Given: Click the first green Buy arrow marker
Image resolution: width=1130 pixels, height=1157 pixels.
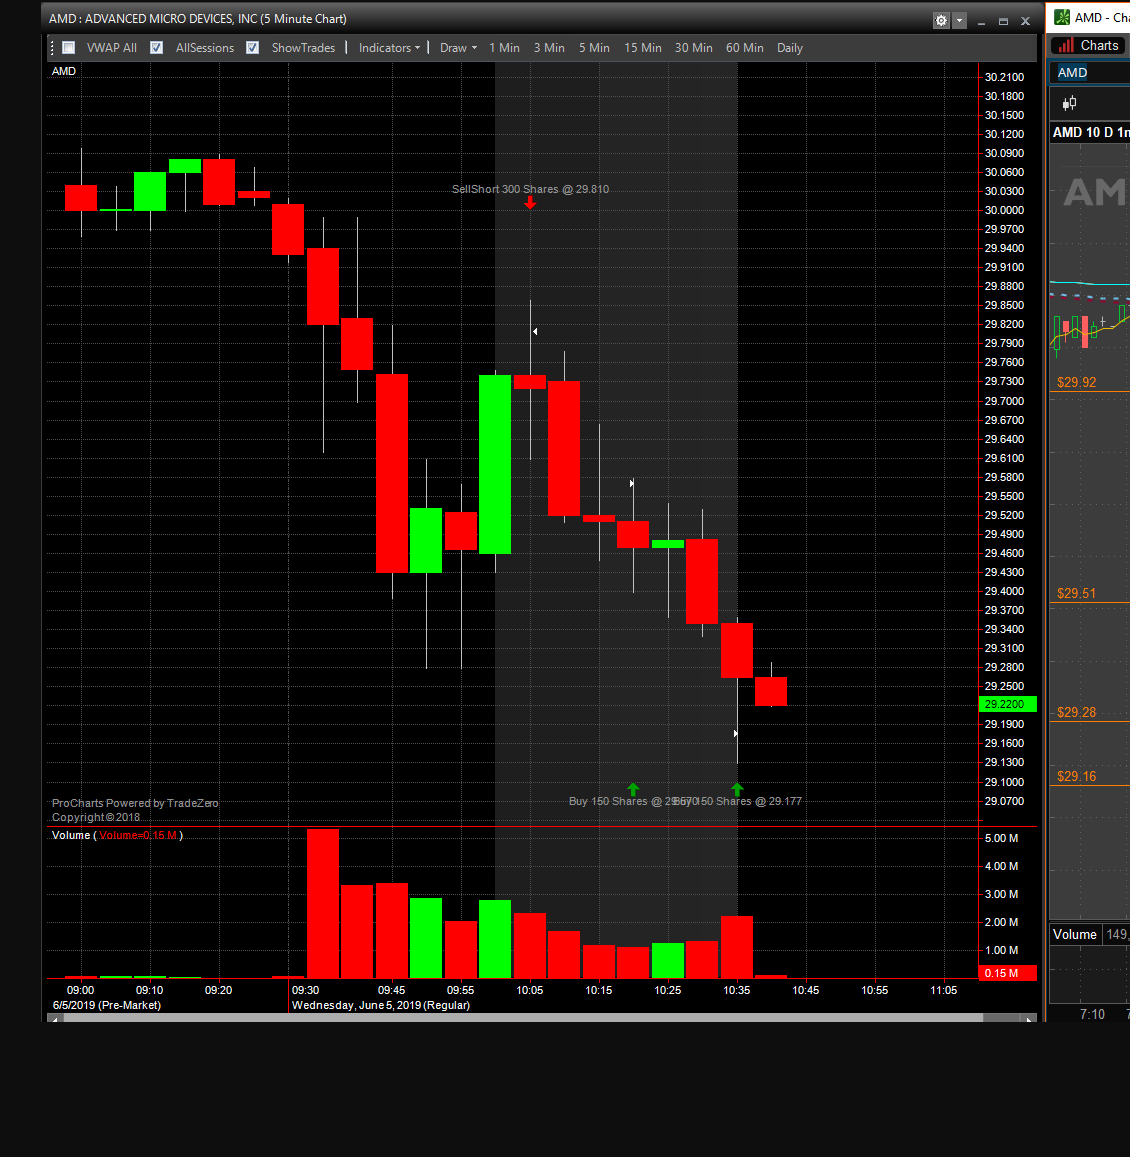Looking at the screenshot, I should tap(633, 789).
